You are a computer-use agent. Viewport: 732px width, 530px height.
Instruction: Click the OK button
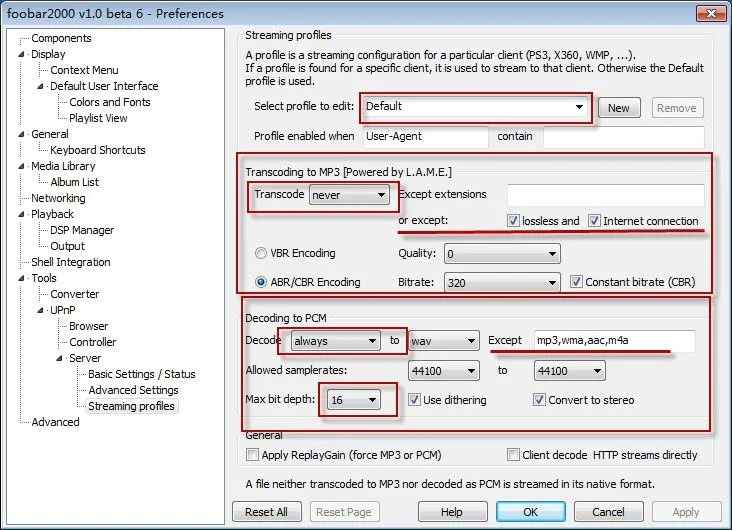pyautogui.click(x=530, y=512)
